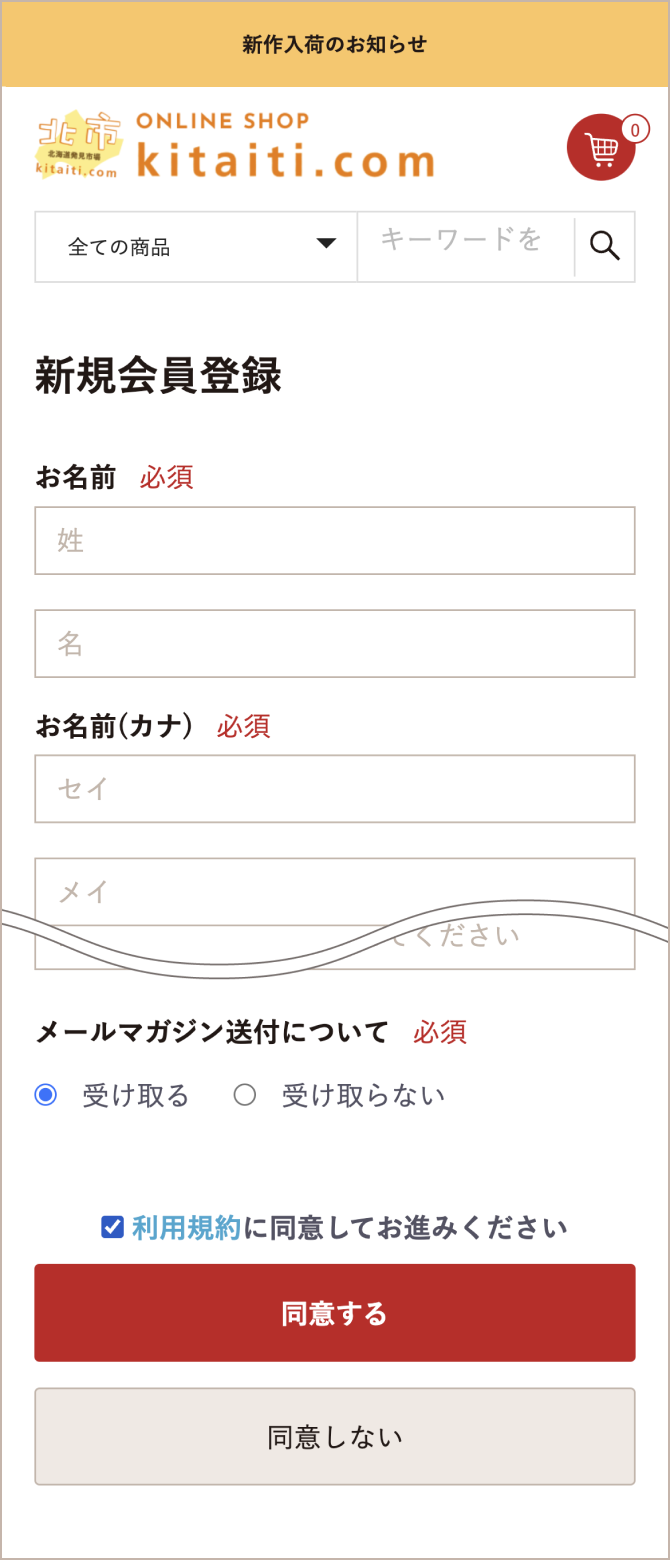
Task: Click the cart item count badge
Action: tap(635, 130)
